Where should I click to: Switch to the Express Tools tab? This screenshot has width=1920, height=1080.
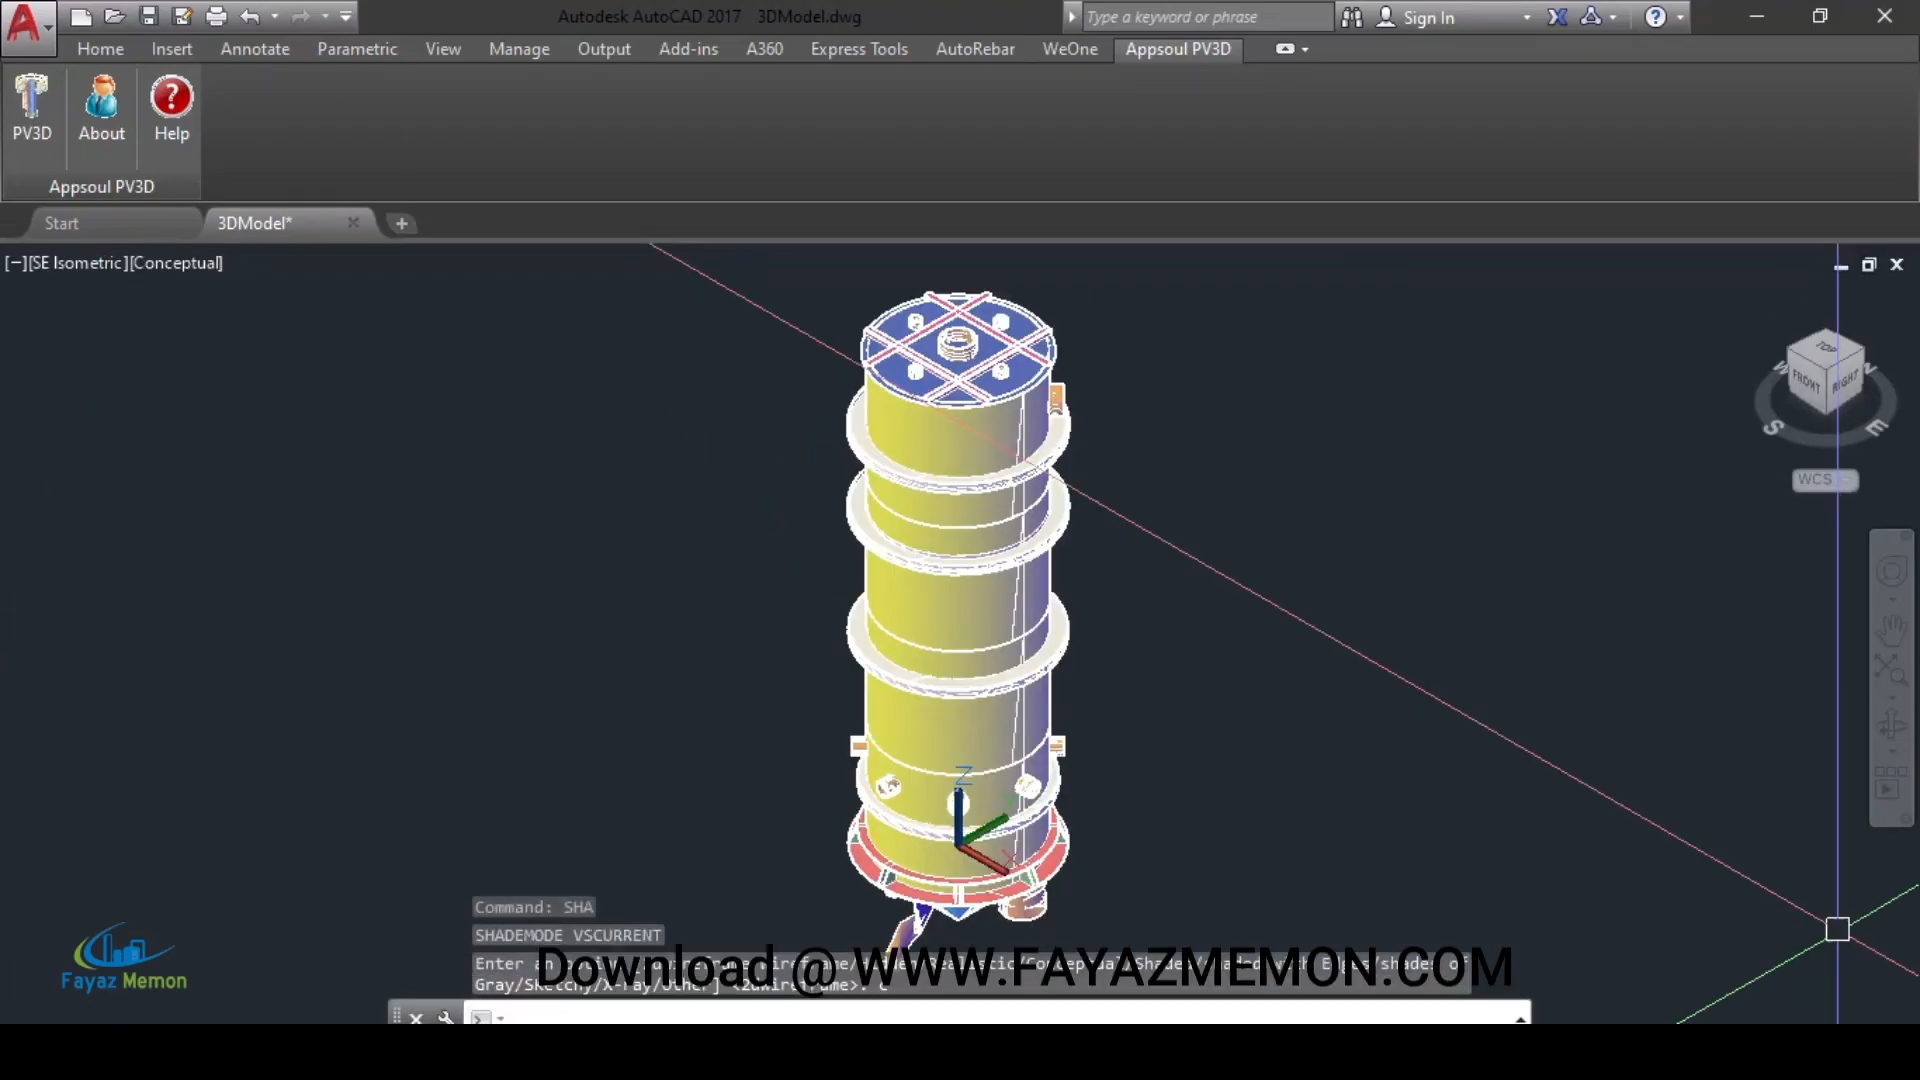click(x=859, y=49)
